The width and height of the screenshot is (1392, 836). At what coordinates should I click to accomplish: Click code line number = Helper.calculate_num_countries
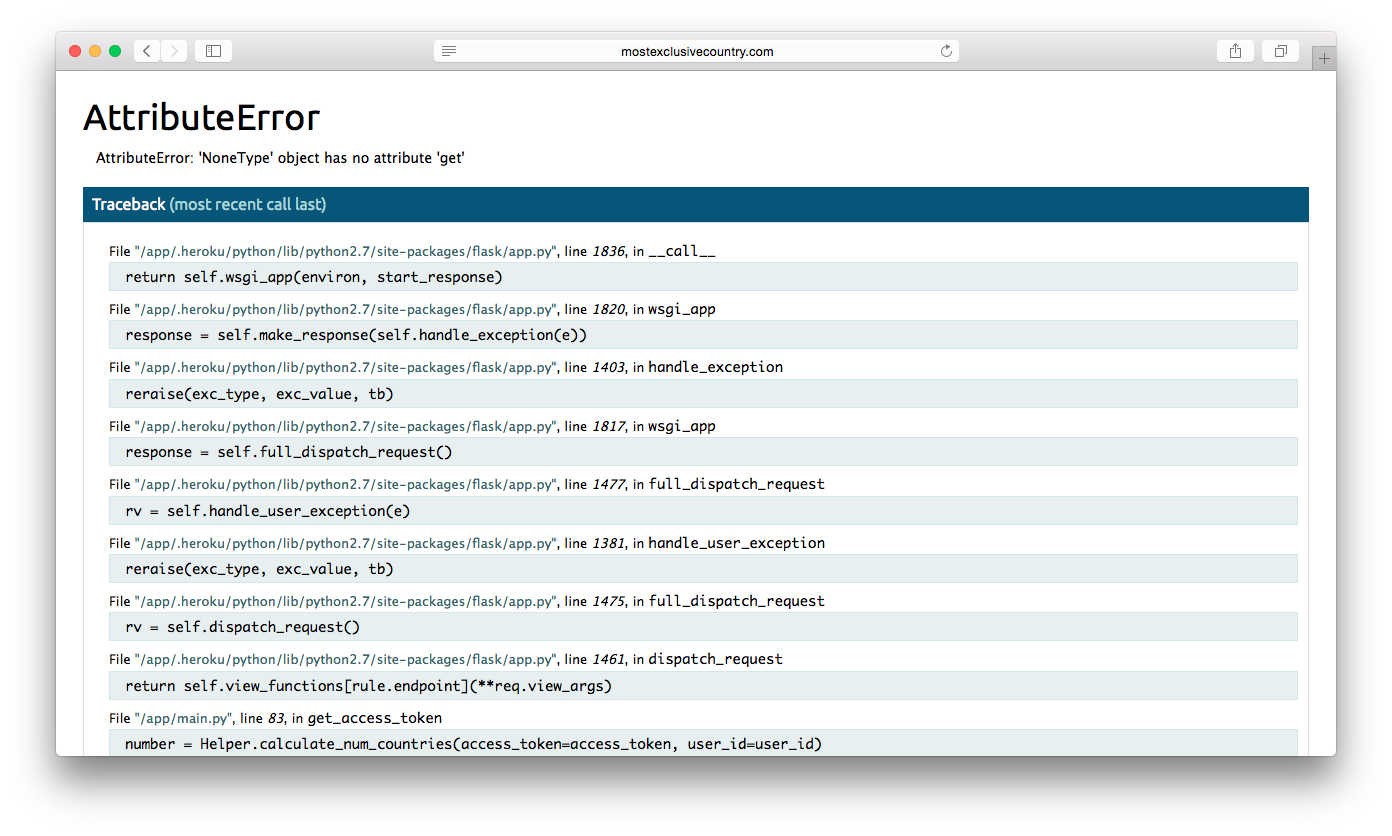[x=703, y=743]
